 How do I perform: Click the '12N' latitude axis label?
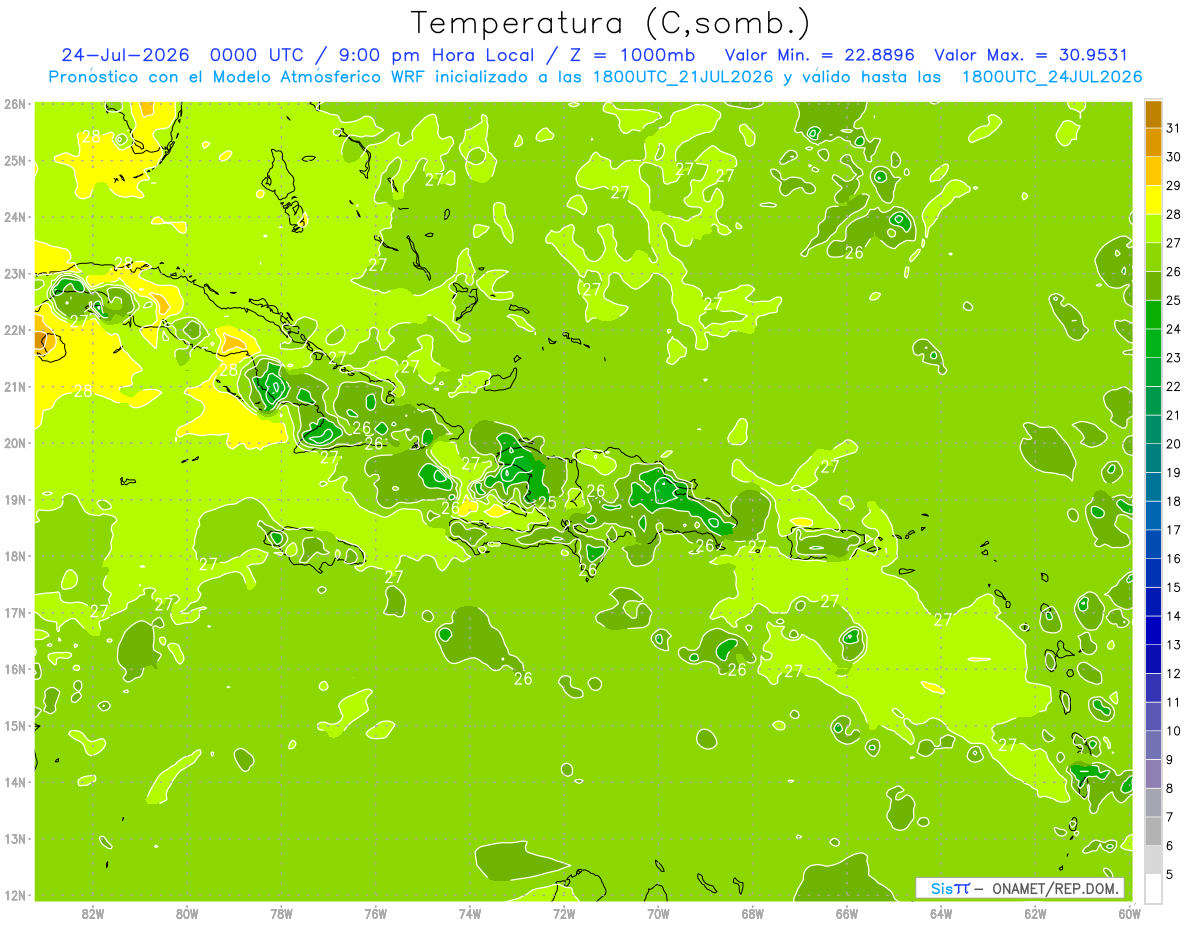pos(14,895)
